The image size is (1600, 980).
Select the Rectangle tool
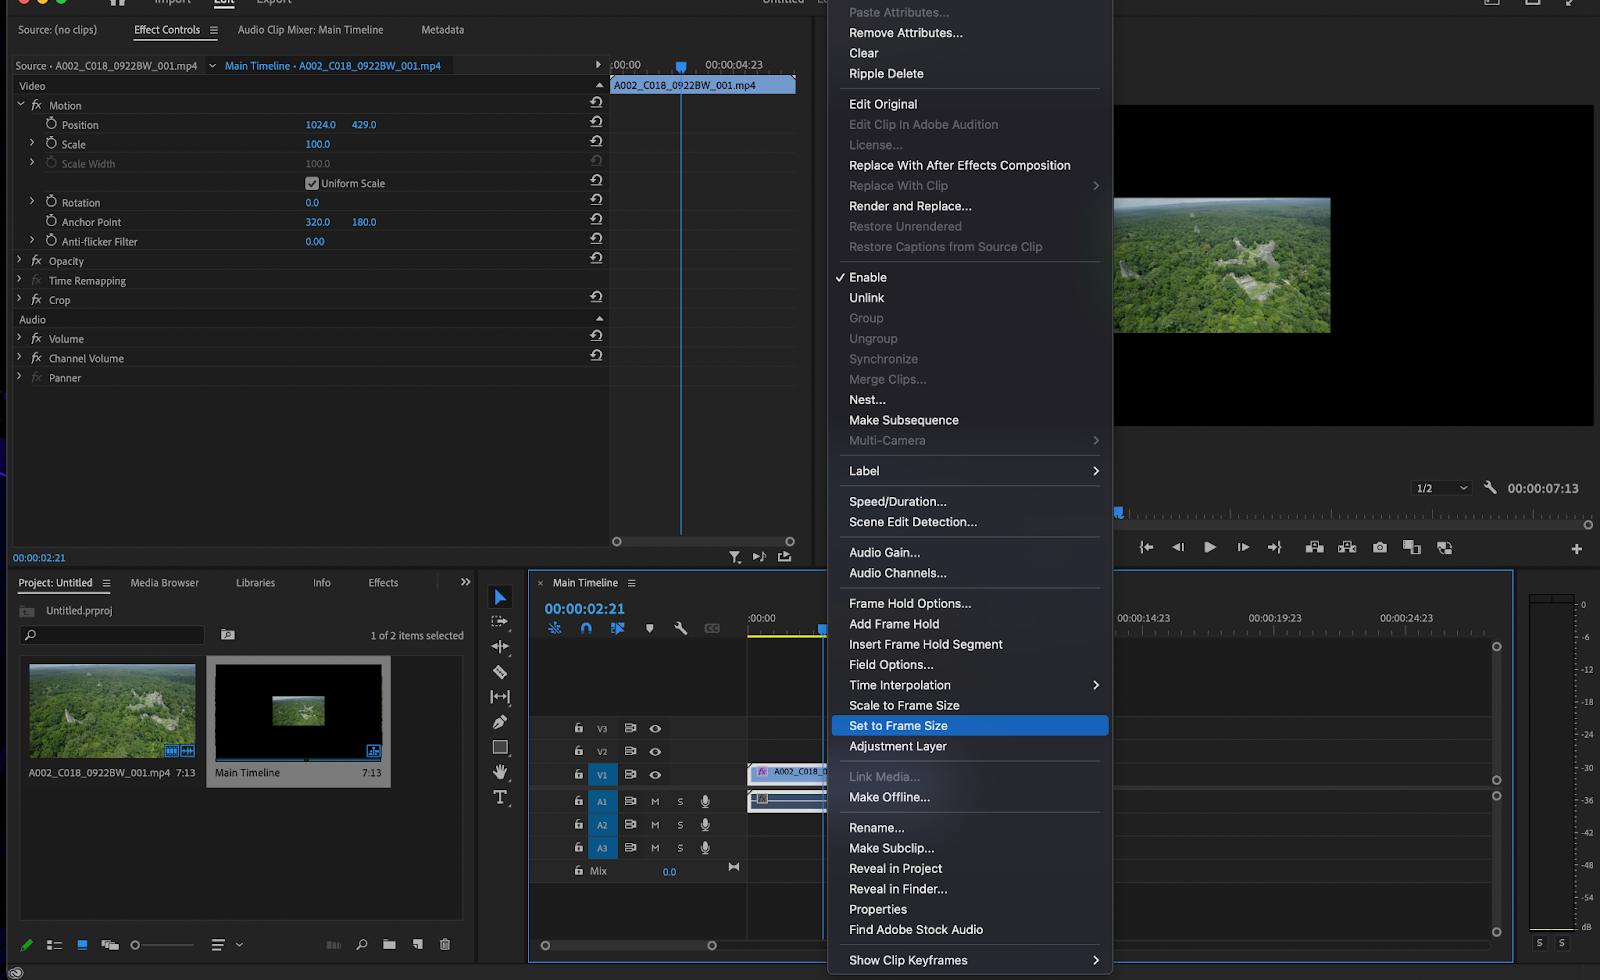pos(500,747)
